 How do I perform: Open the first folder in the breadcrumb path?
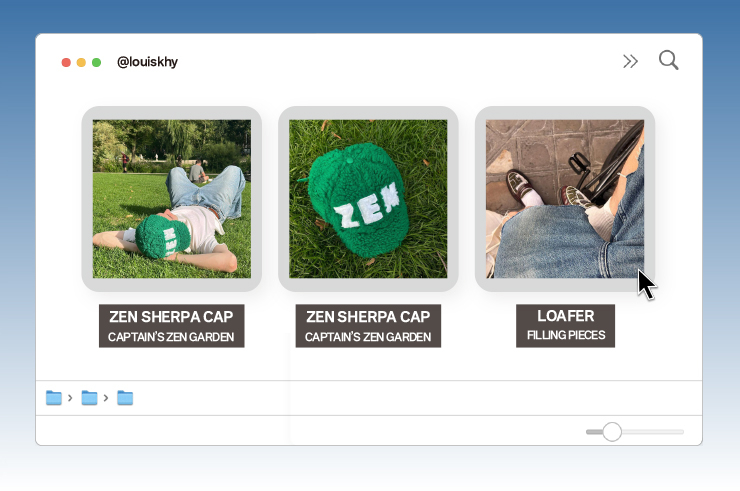[x=54, y=398]
